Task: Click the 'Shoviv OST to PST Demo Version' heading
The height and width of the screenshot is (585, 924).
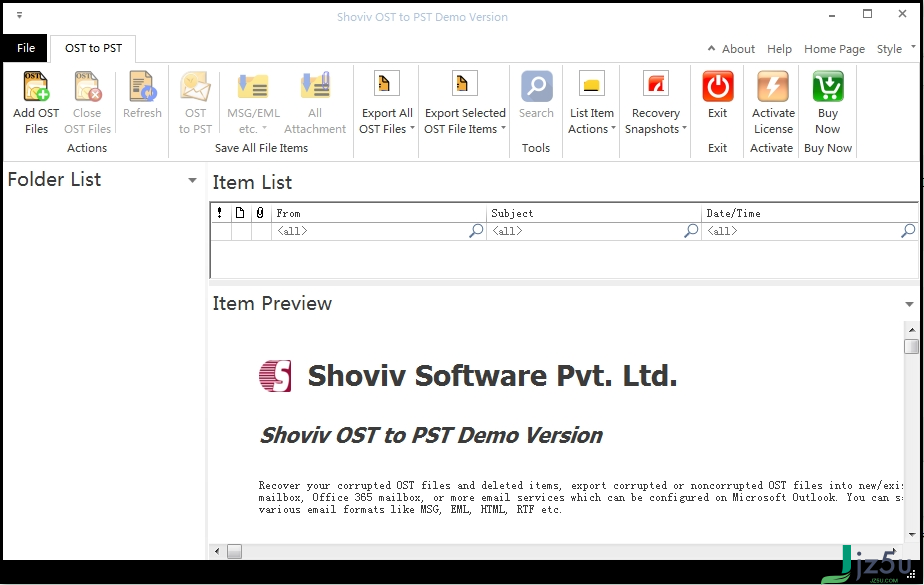Action: (x=431, y=435)
